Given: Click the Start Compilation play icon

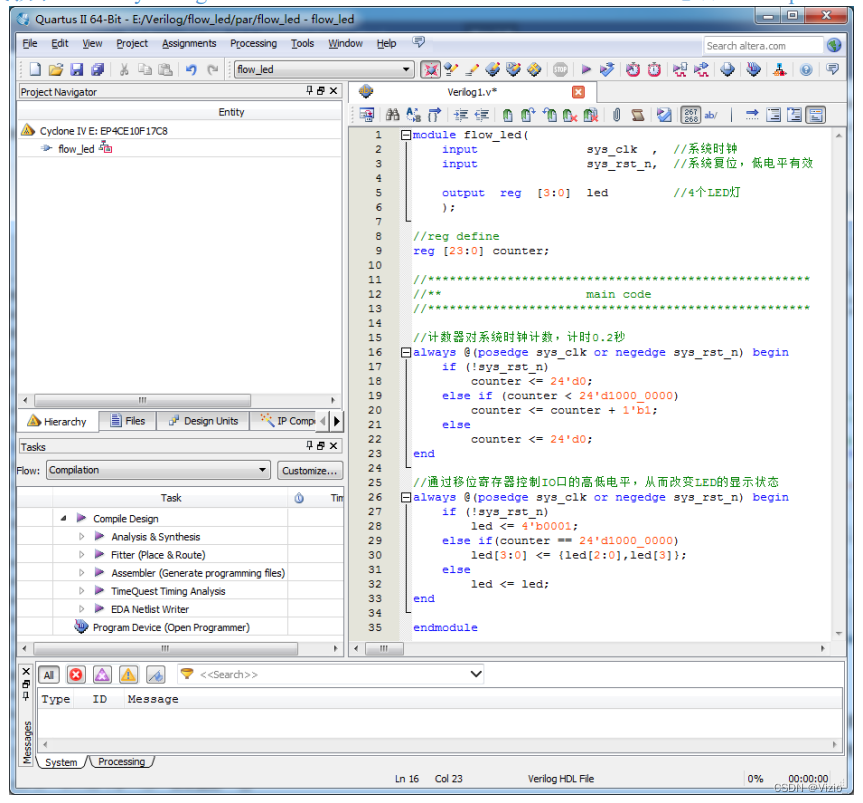Looking at the screenshot, I should point(586,70).
